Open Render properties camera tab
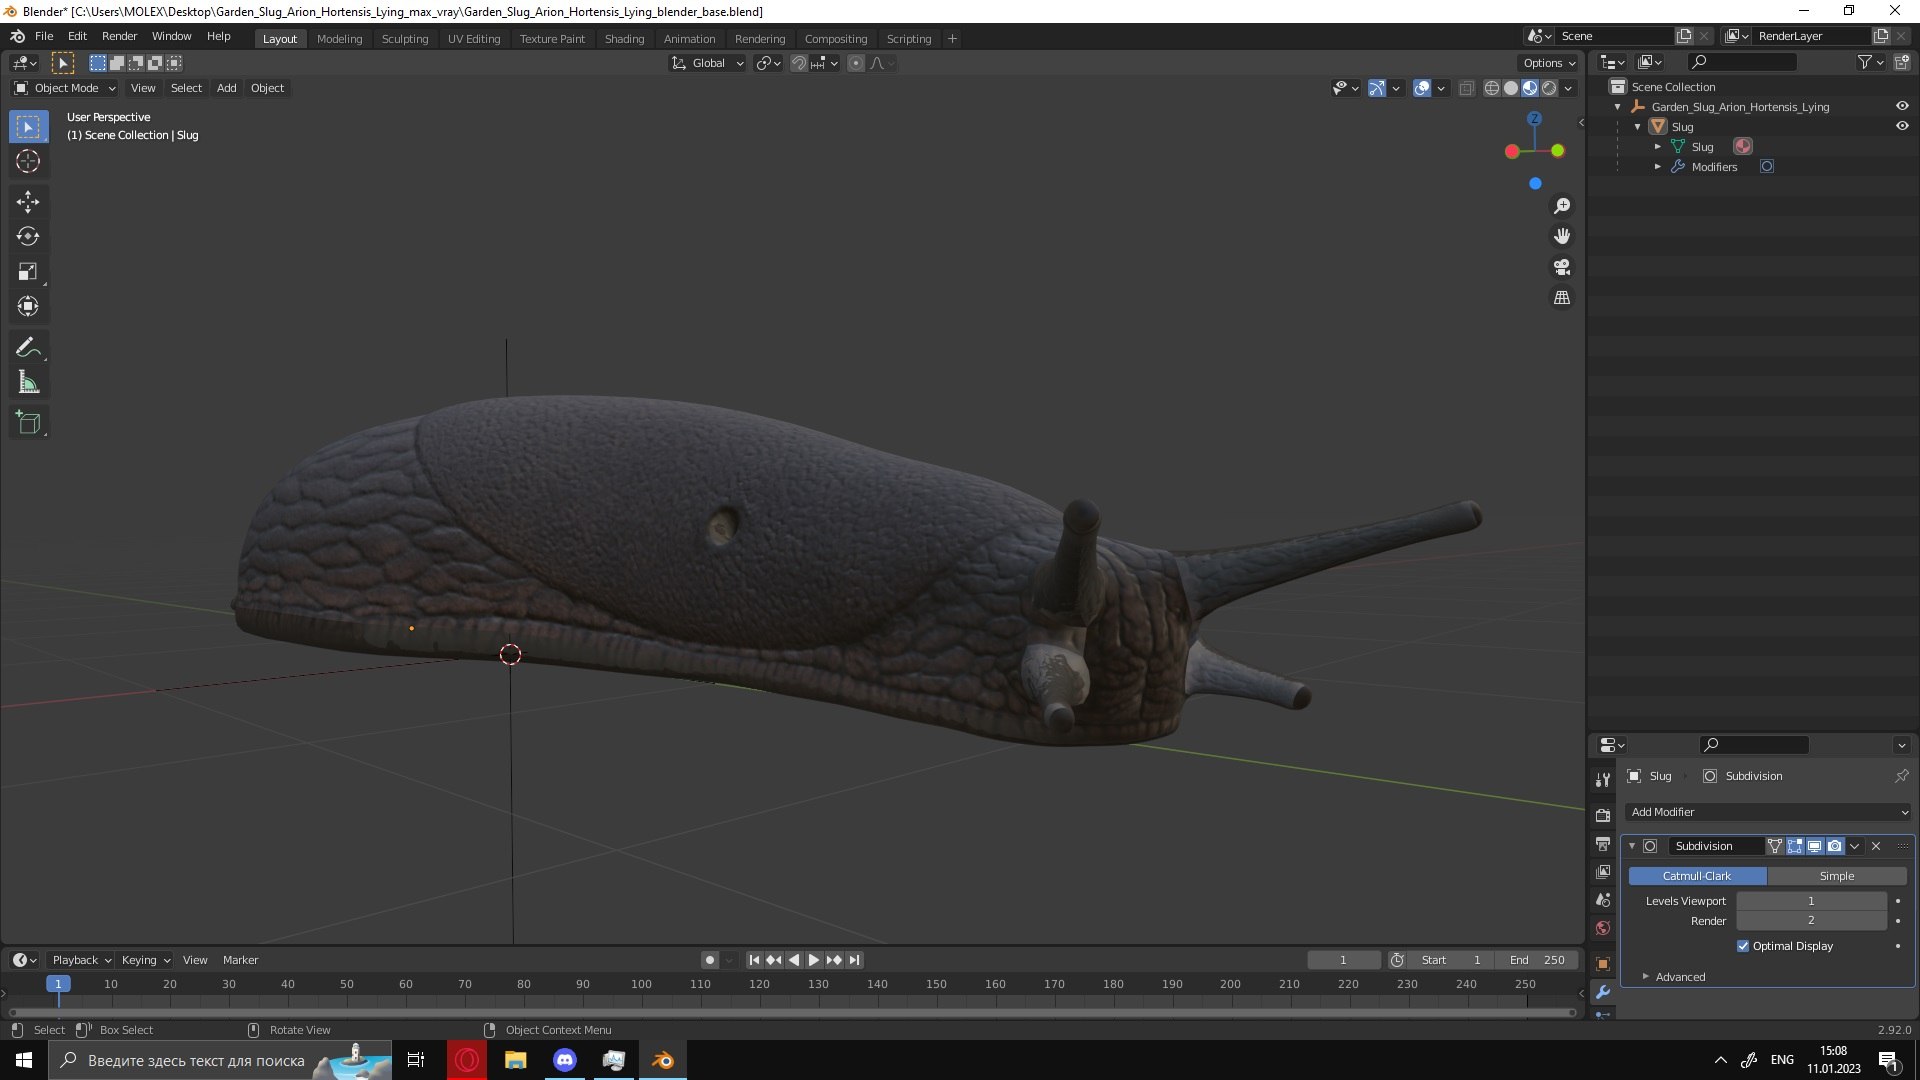Screen dimensions: 1920x1080 [x=1603, y=815]
